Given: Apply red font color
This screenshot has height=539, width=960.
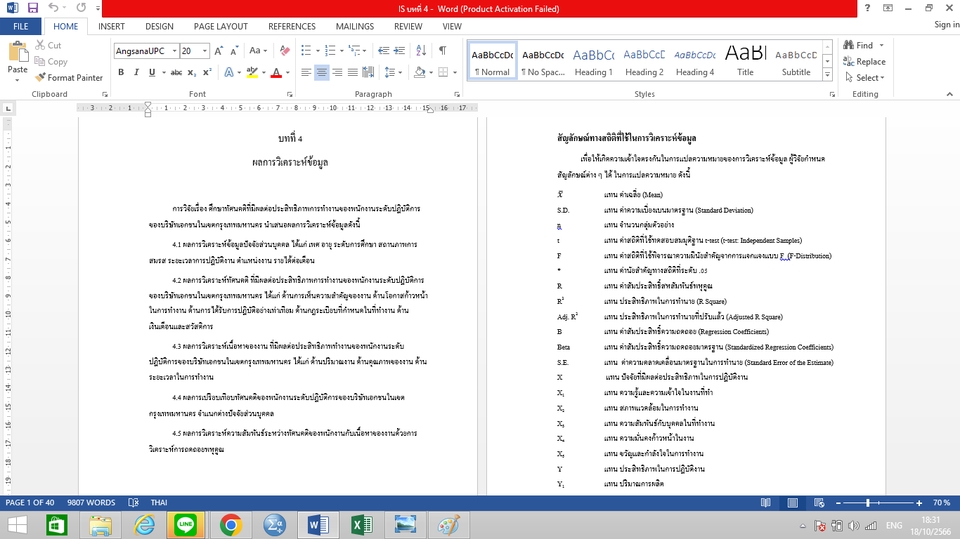Looking at the screenshot, I should [276, 72].
